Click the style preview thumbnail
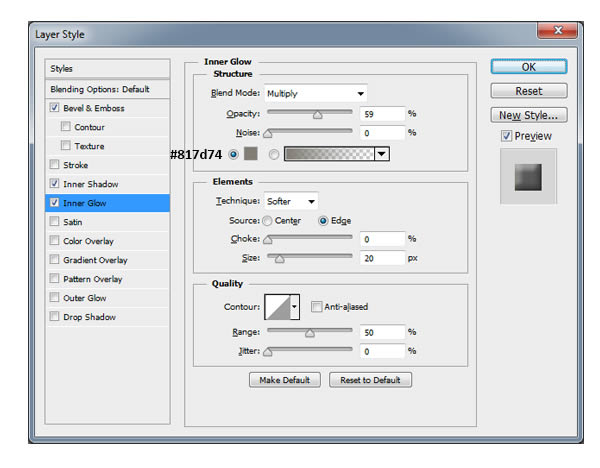The width and height of the screenshot is (600, 468). tap(528, 177)
